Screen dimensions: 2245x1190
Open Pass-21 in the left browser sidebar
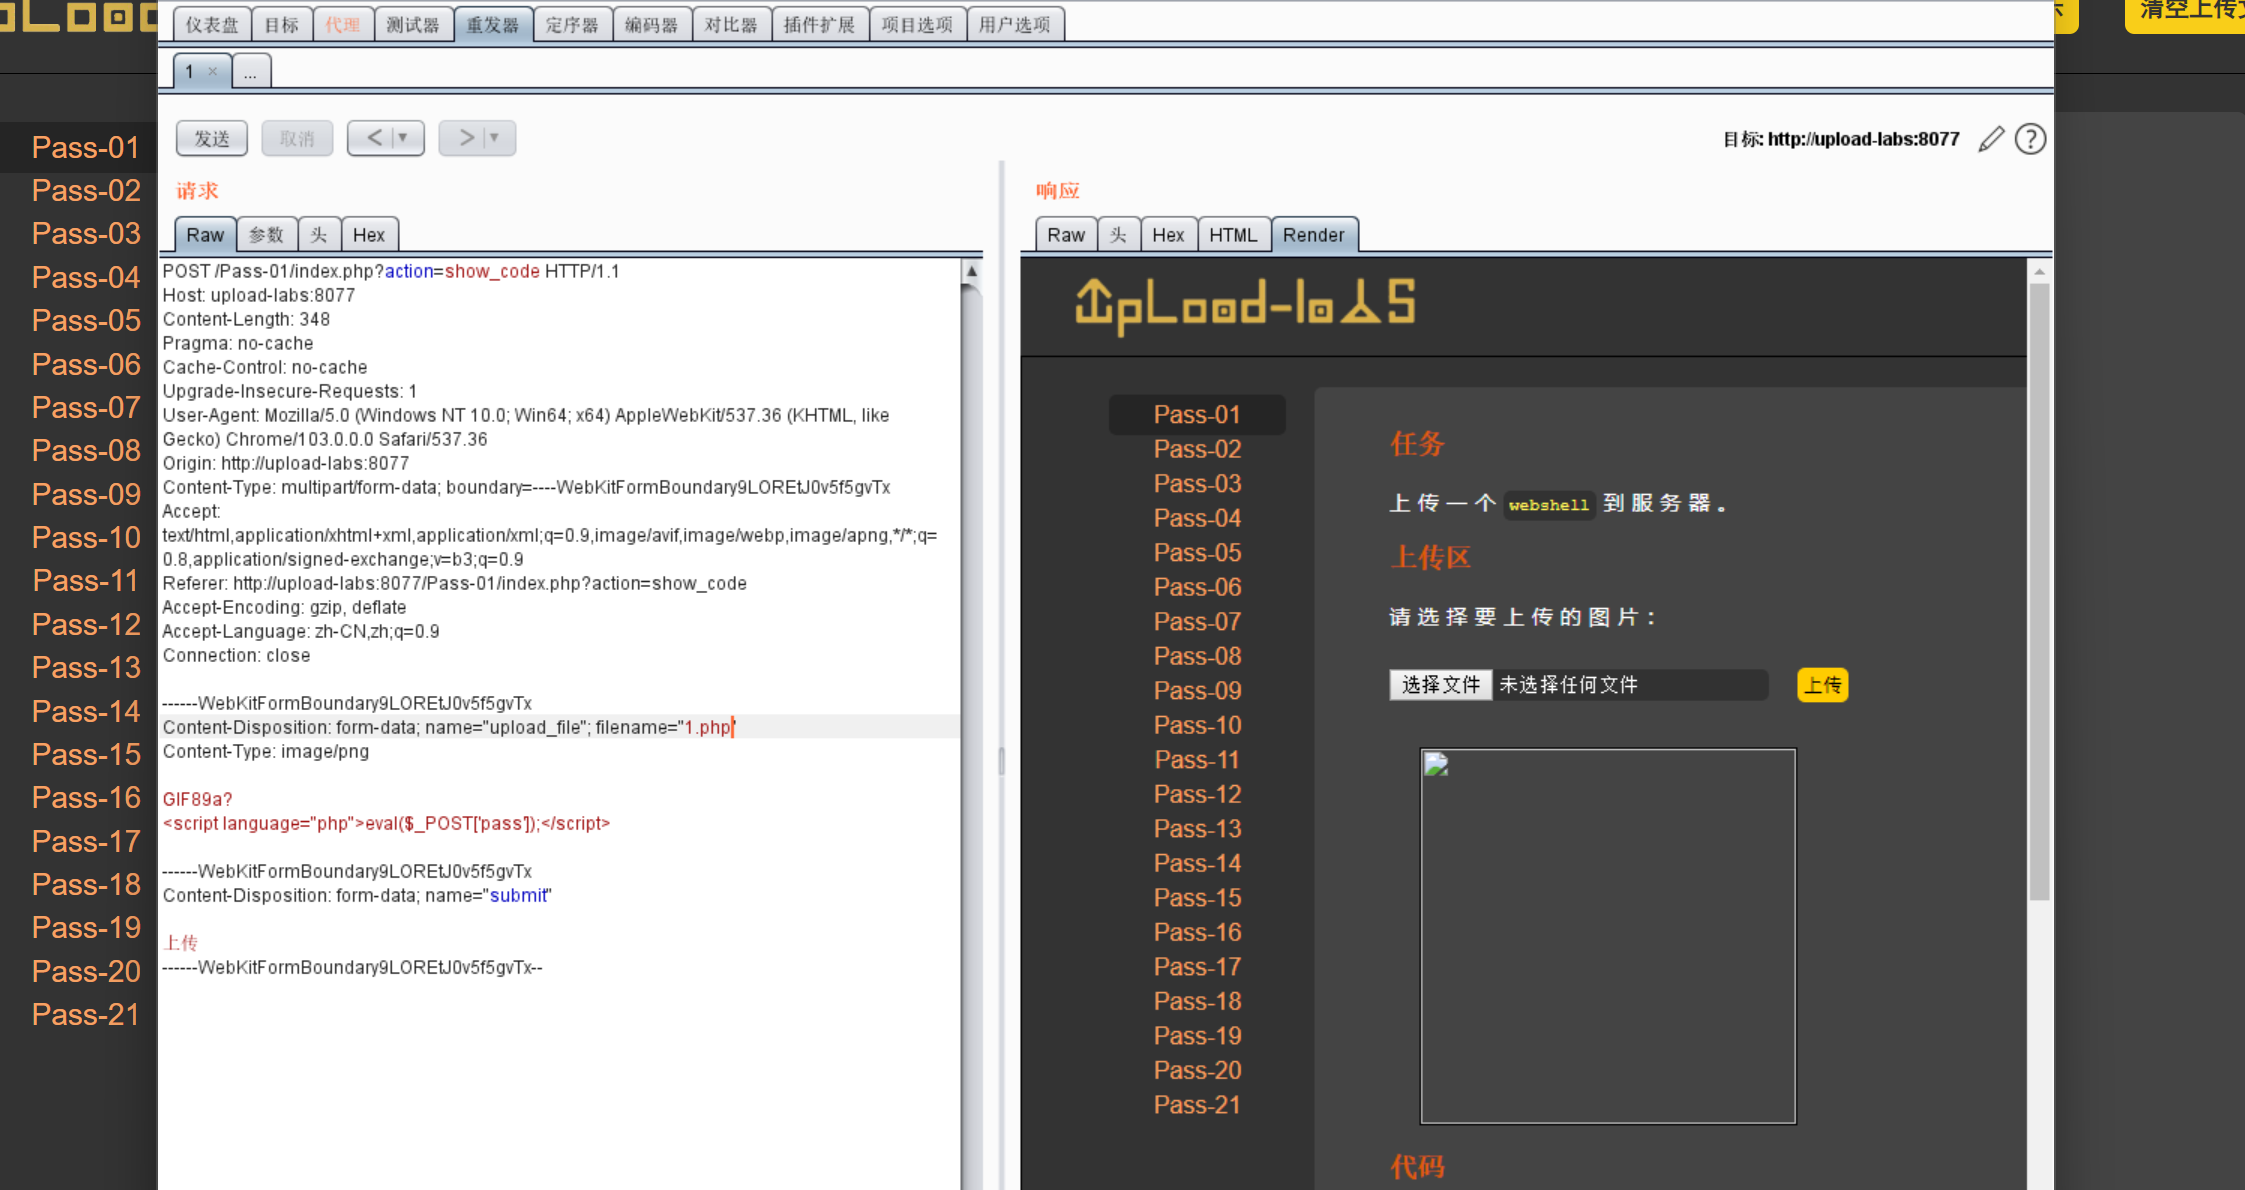(x=86, y=1014)
